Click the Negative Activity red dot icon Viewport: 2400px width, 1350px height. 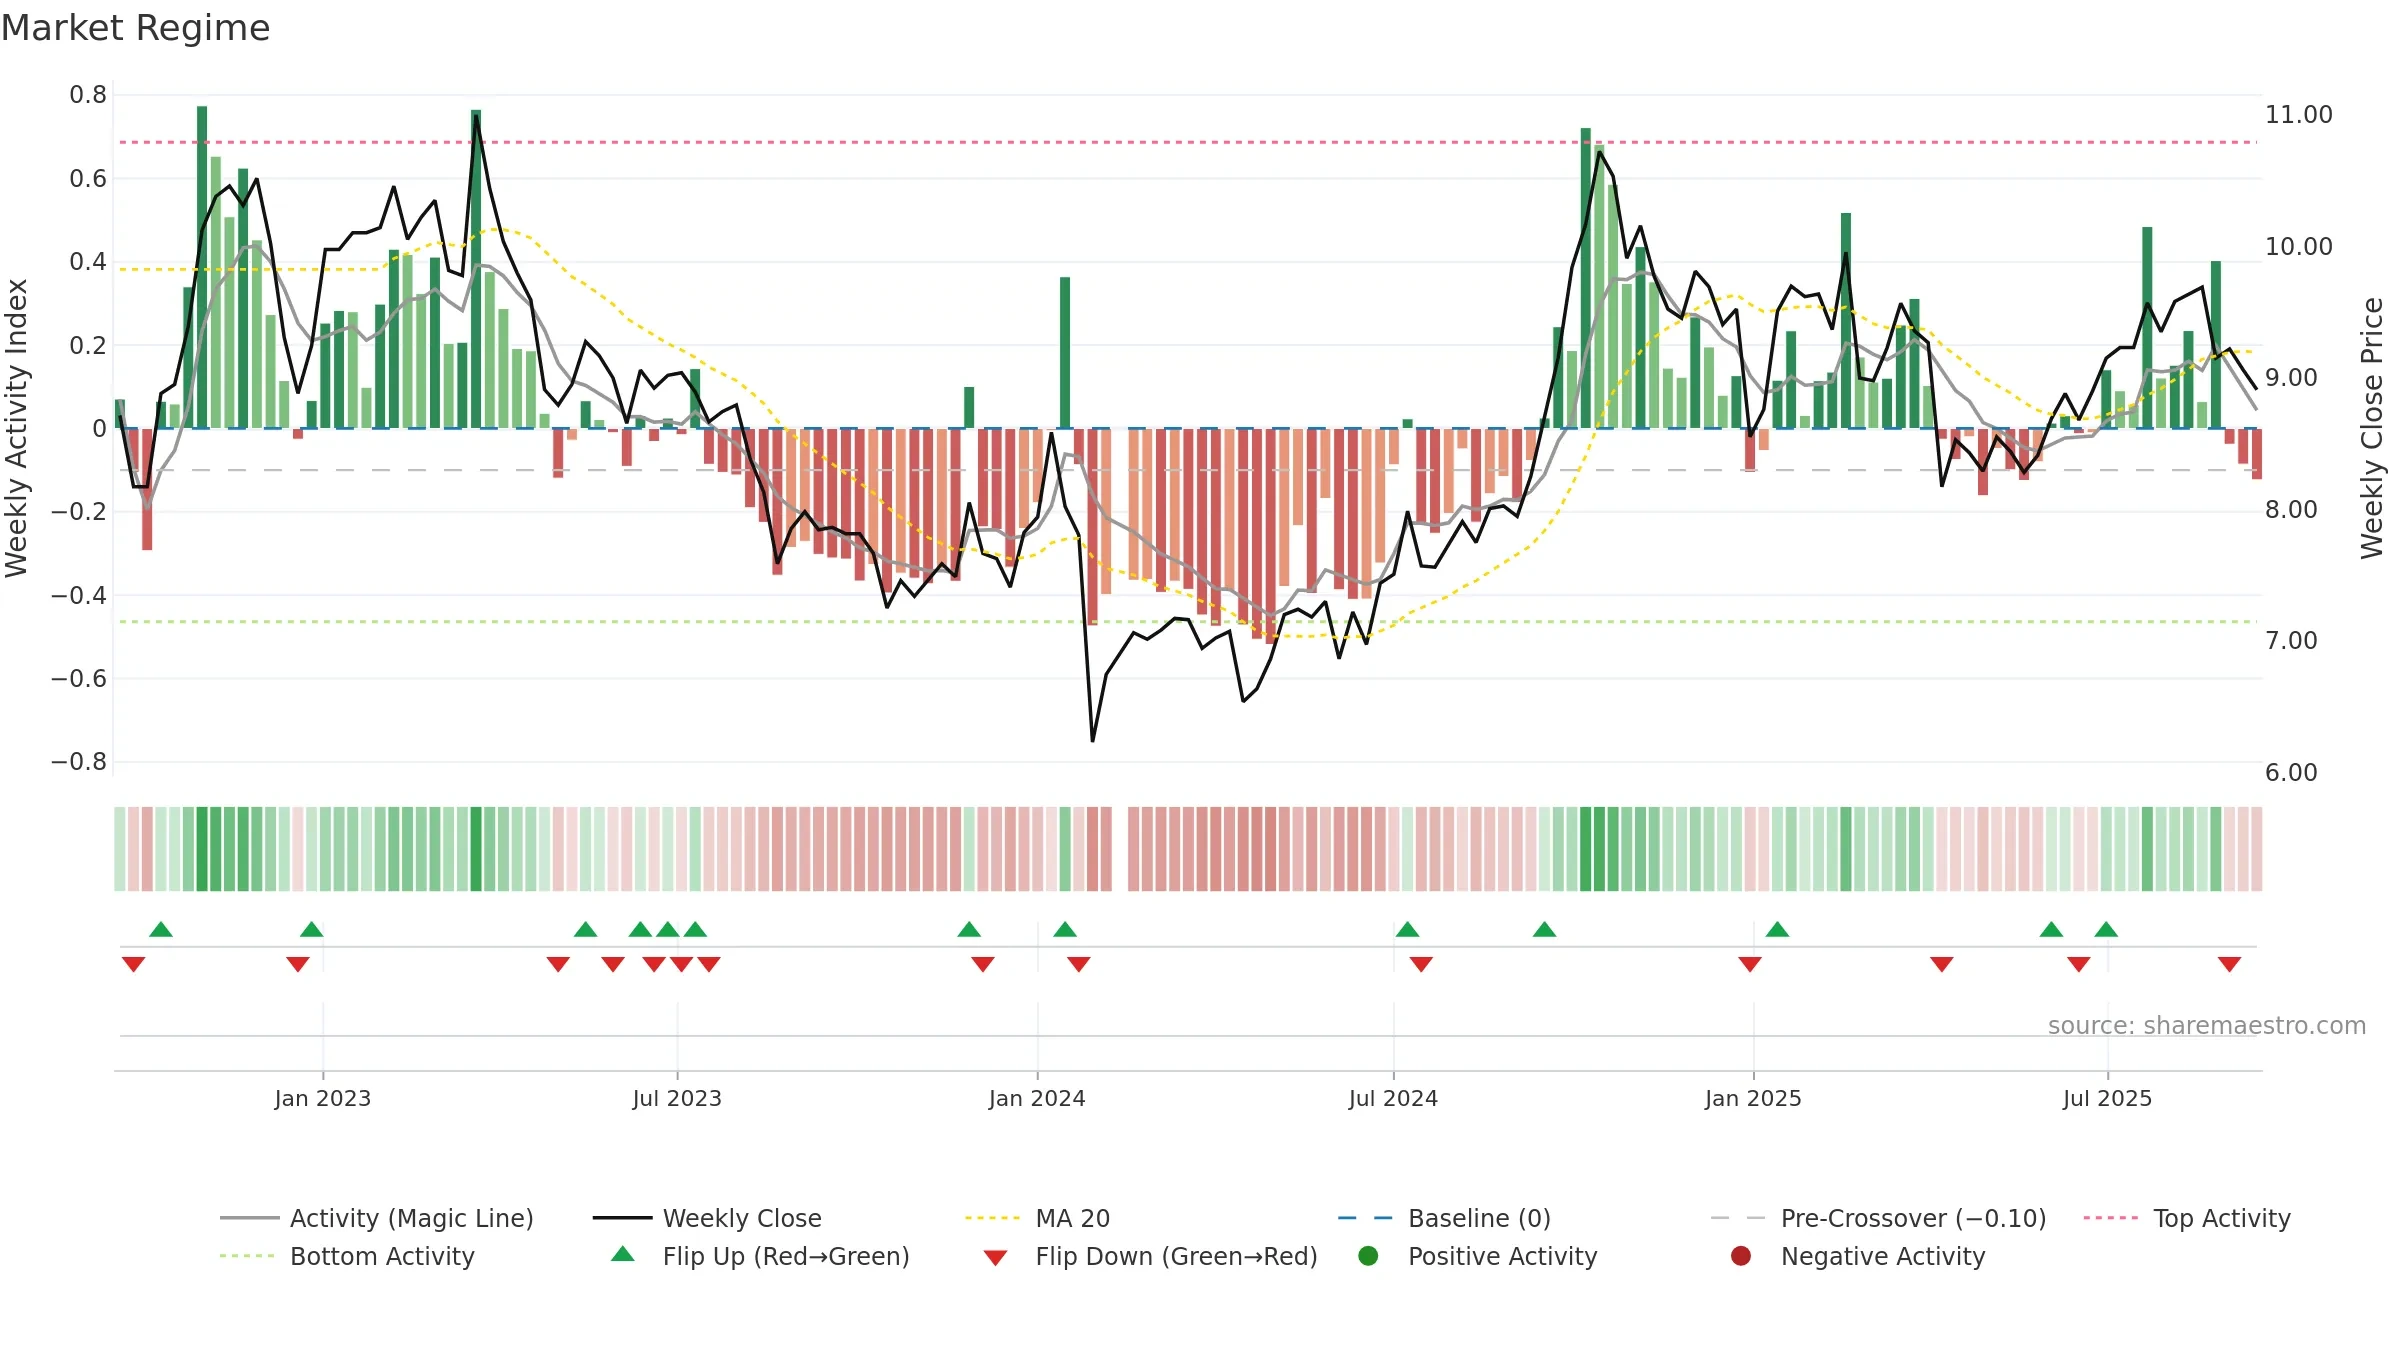[x=1741, y=1255]
